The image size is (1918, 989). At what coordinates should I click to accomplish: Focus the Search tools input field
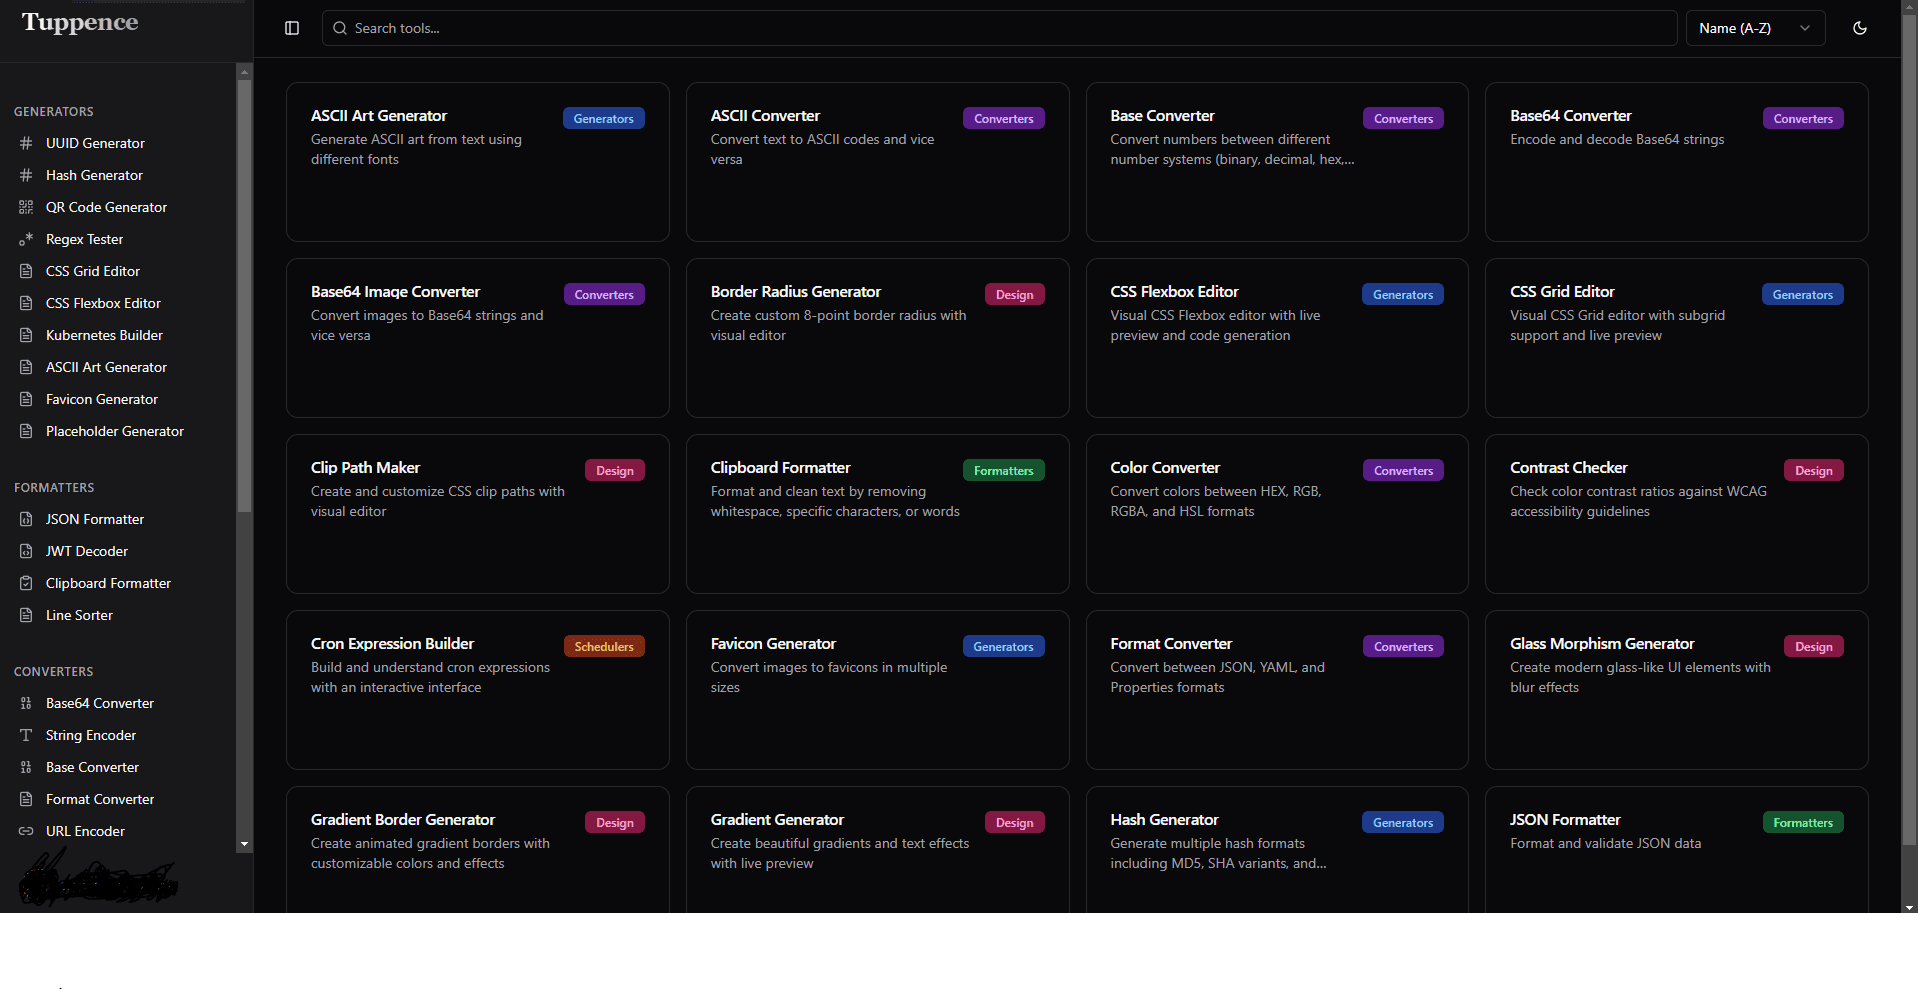(1000, 28)
